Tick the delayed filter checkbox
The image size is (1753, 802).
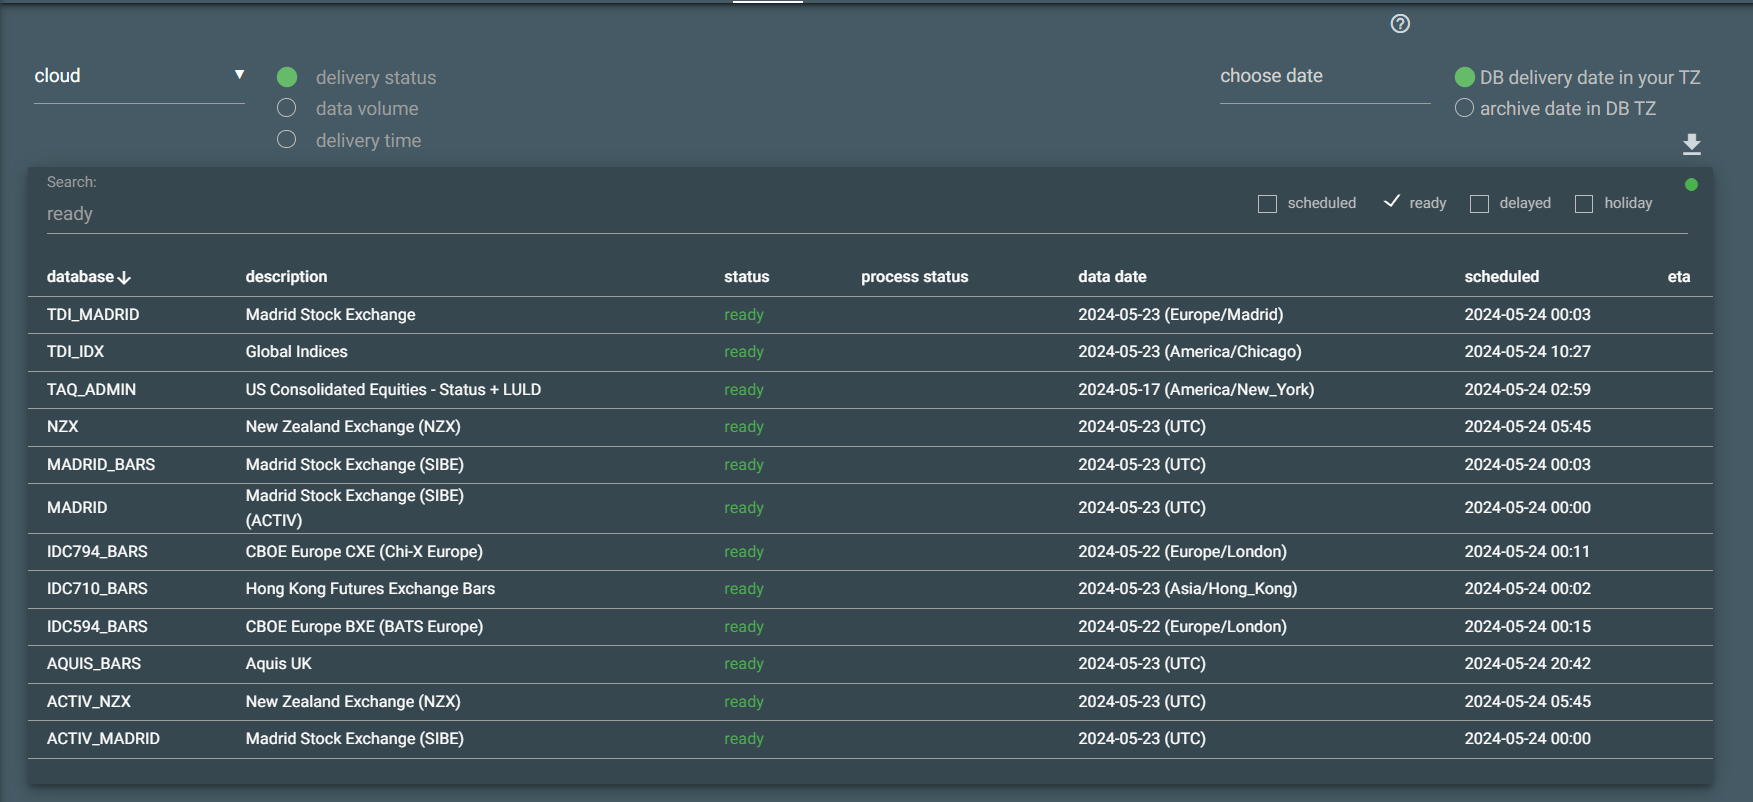click(1479, 204)
